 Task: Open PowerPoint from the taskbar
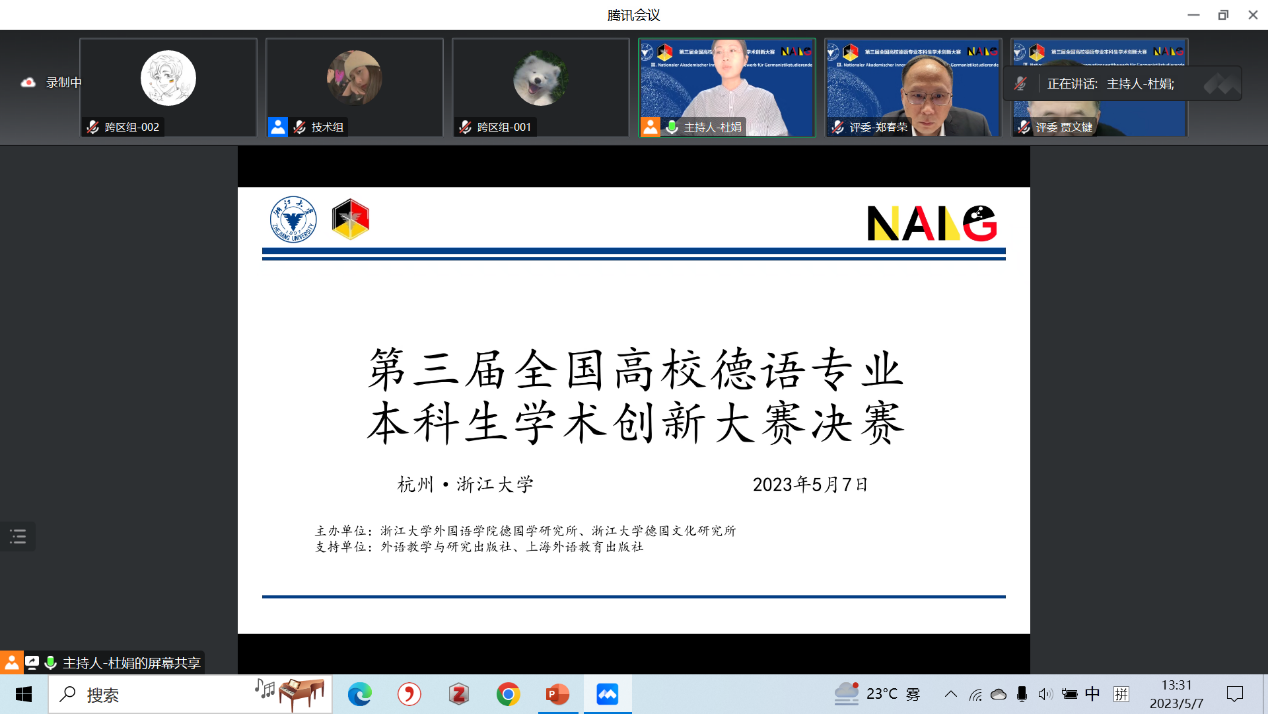point(557,694)
